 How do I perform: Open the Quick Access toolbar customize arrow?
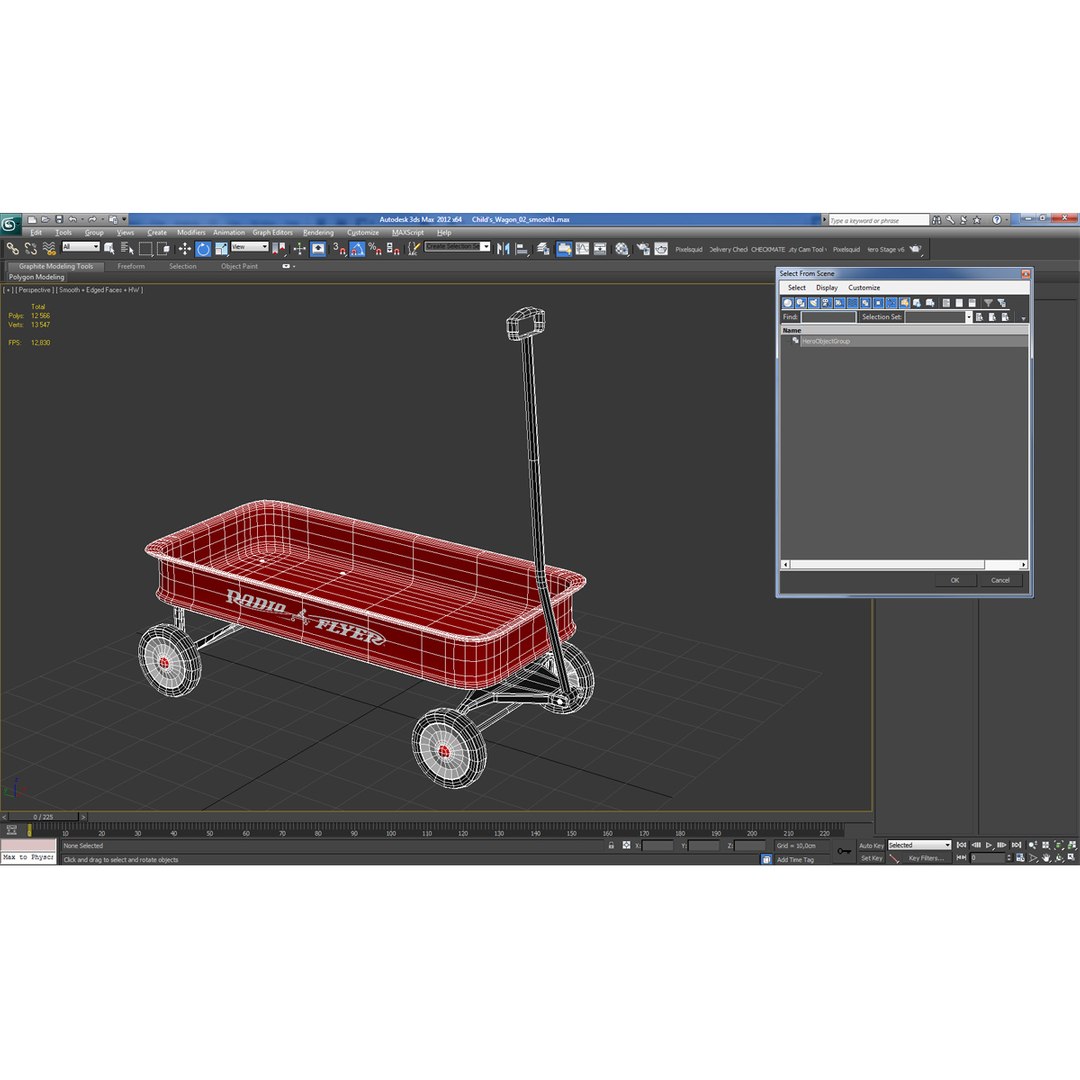(124, 219)
